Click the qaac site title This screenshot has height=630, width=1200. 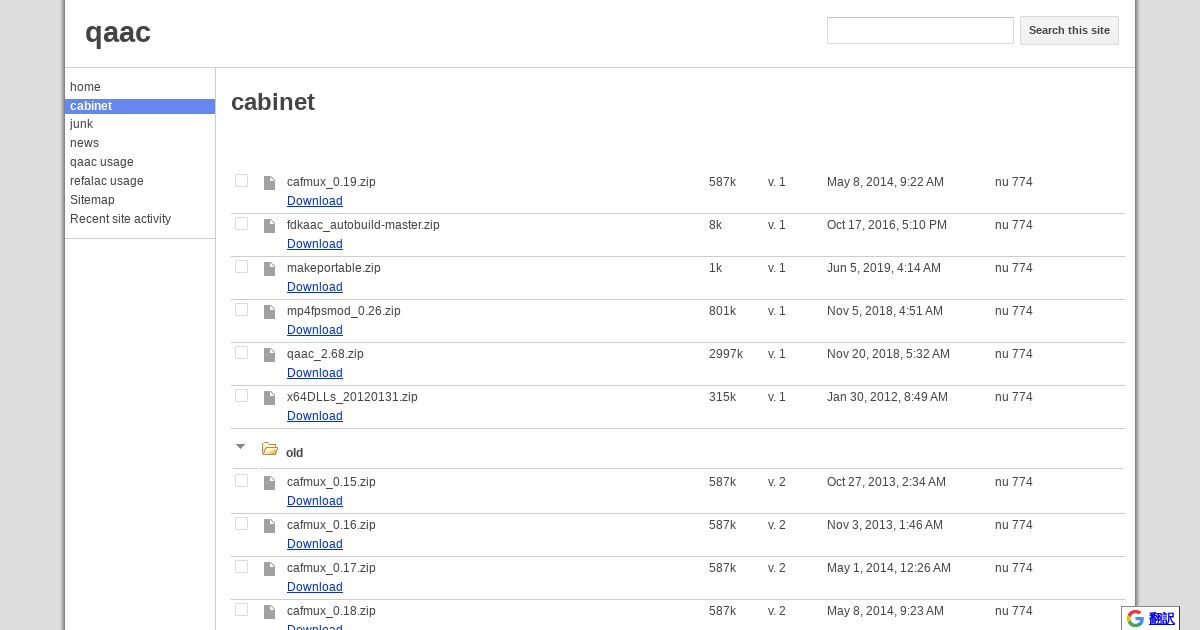pos(118,33)
